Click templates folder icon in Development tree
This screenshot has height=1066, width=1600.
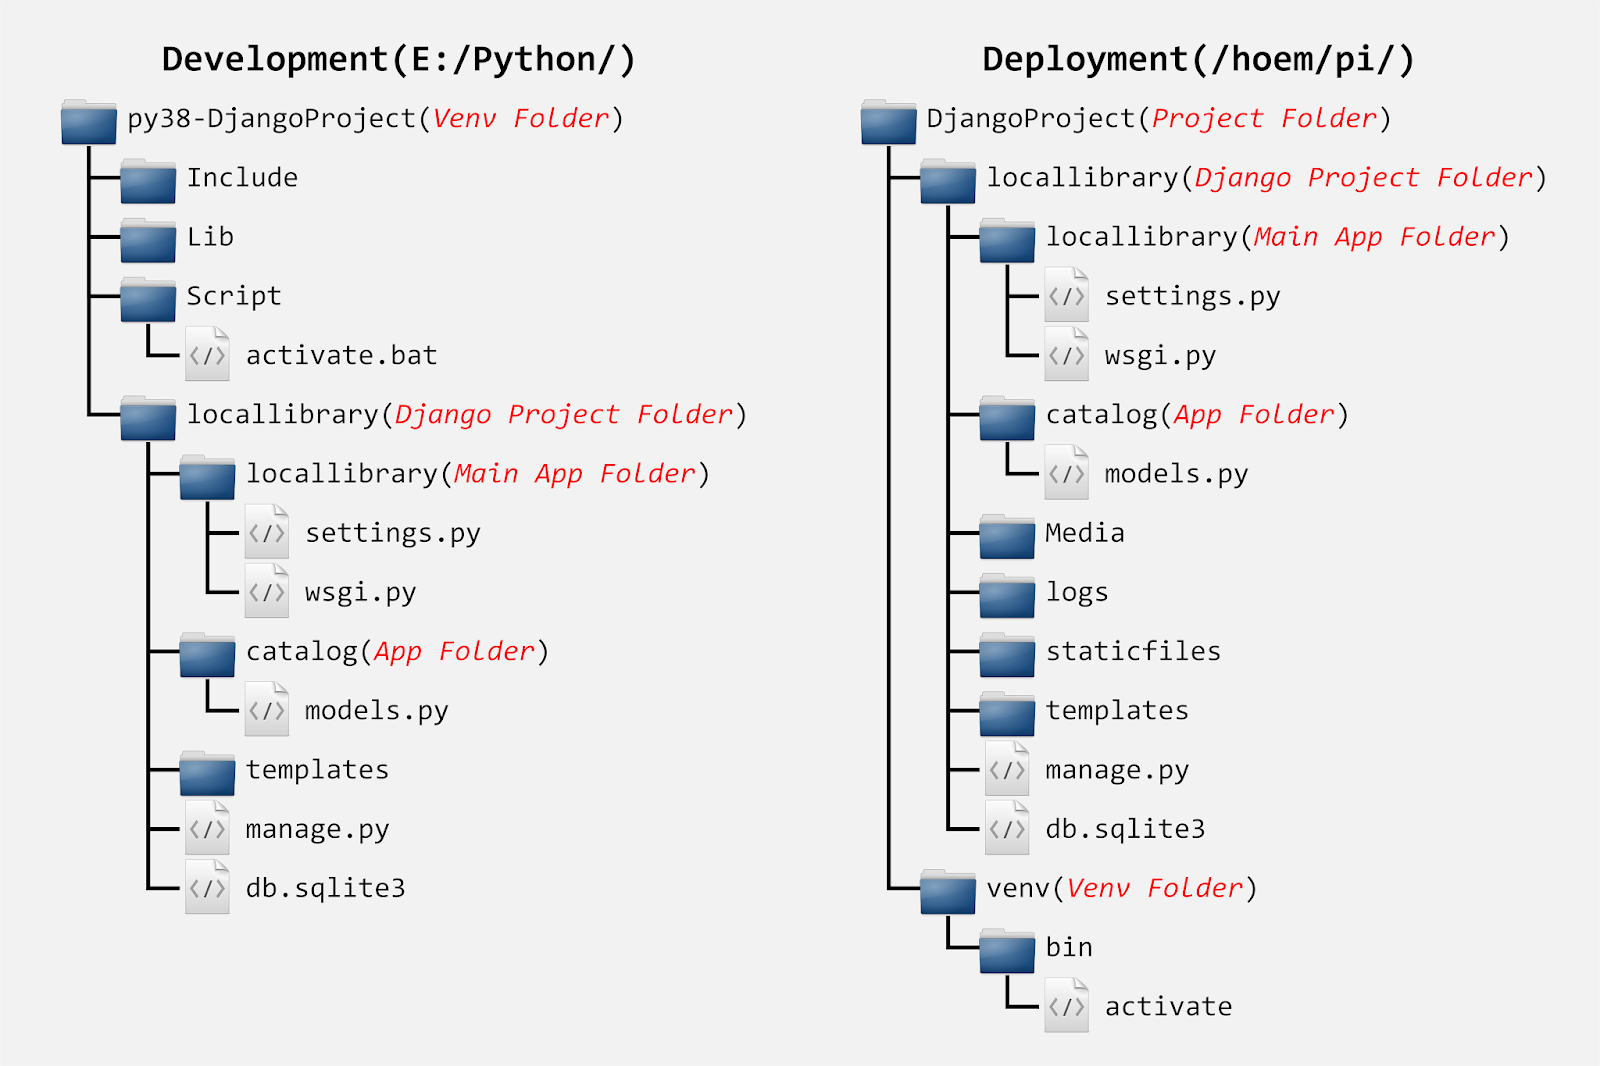(207, 773)
